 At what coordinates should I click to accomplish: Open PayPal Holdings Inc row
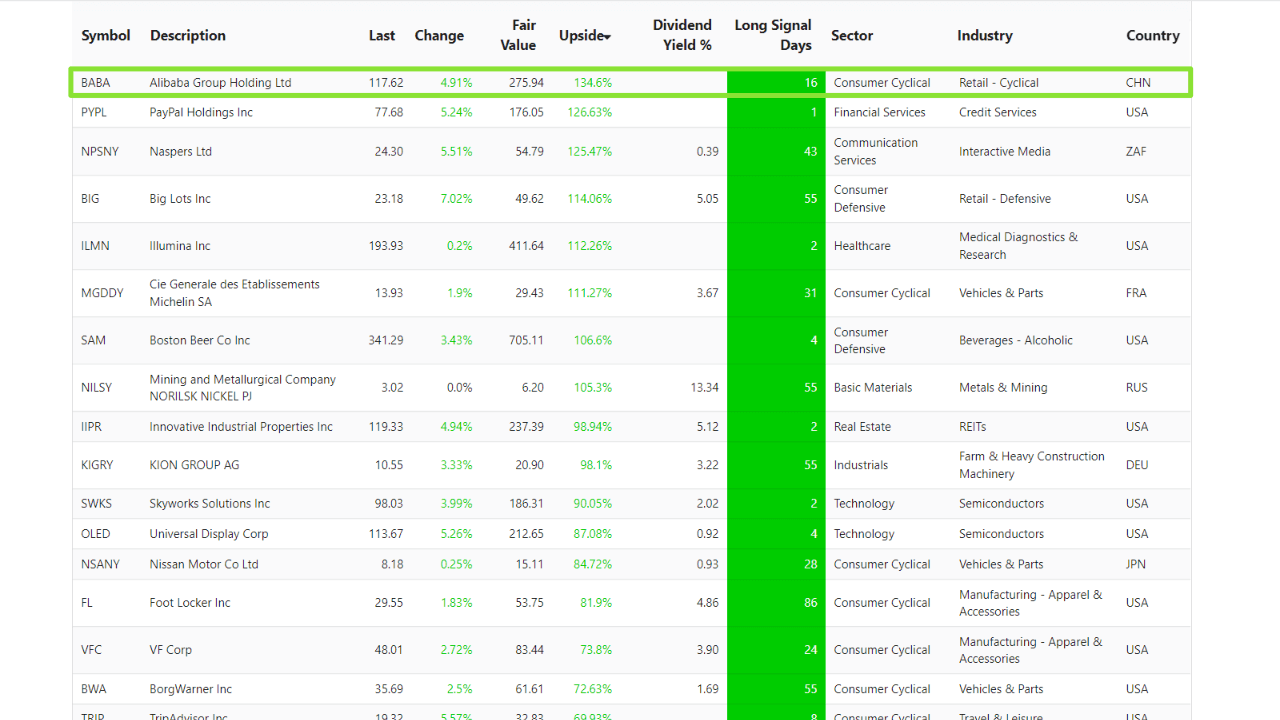pyautogui.click(x=201, y=113)
